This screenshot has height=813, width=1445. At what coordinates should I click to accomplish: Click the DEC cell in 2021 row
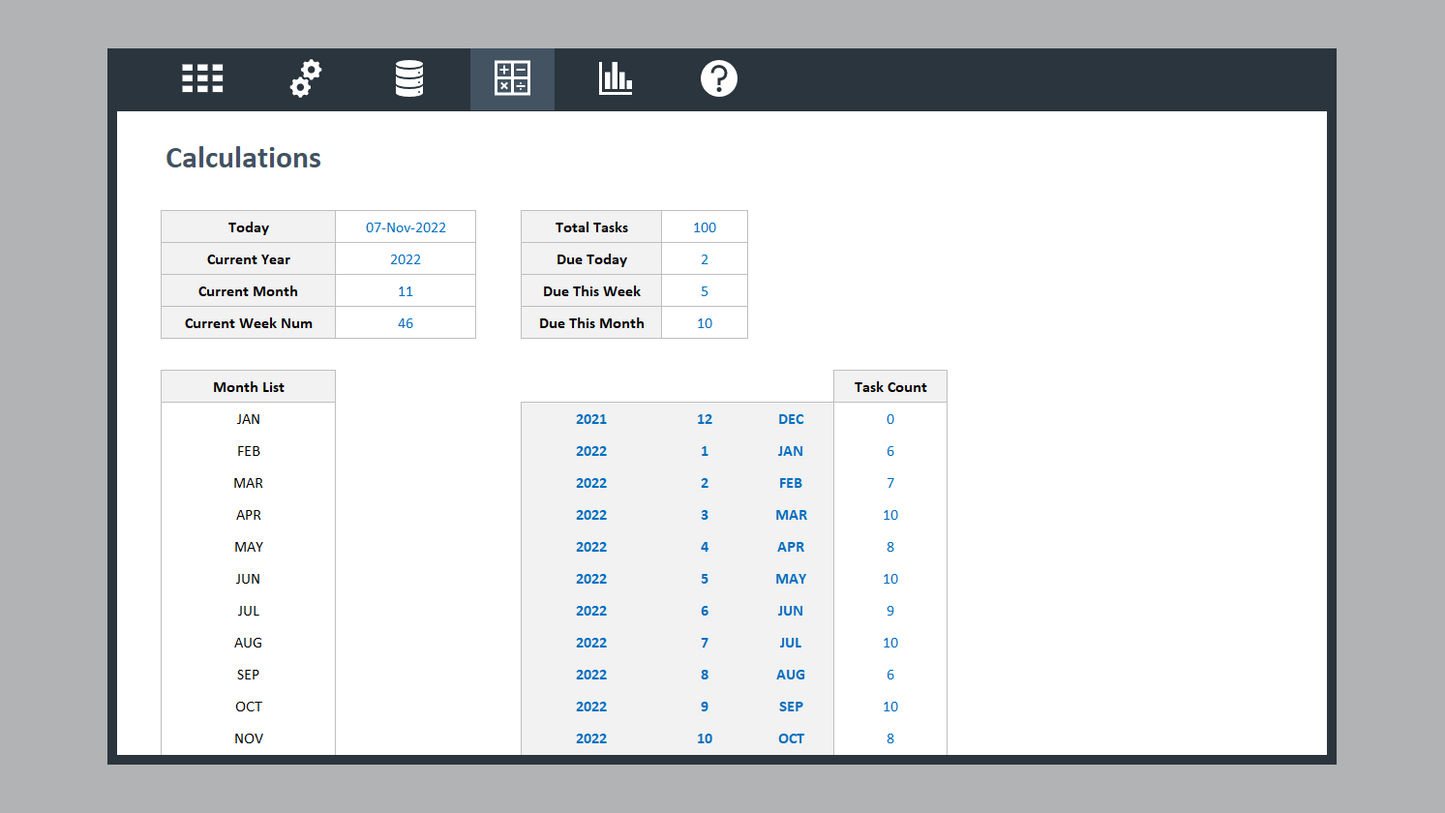(x=790, y=419)
